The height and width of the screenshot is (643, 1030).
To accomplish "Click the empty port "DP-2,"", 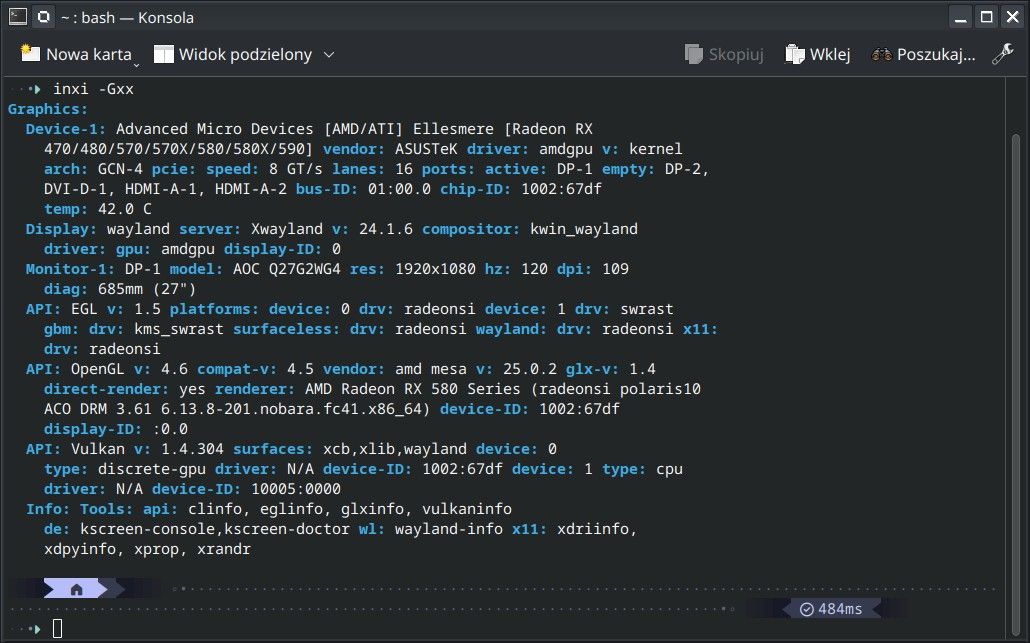I will 687,169.
